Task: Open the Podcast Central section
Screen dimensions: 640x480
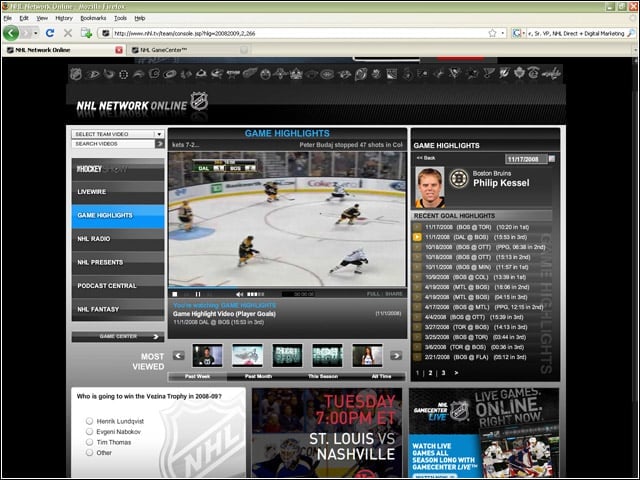Action: tap(118, 286)
